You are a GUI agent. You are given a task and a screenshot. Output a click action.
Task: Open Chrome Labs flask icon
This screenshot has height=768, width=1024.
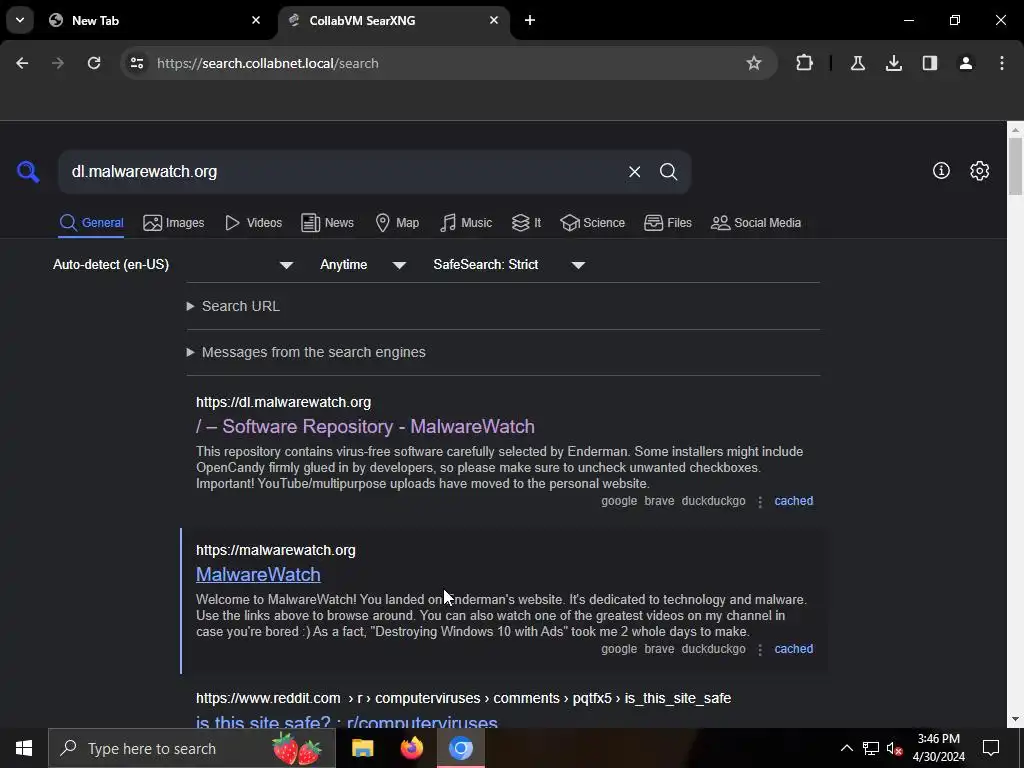pyautogui.click(x=857, y=63)
